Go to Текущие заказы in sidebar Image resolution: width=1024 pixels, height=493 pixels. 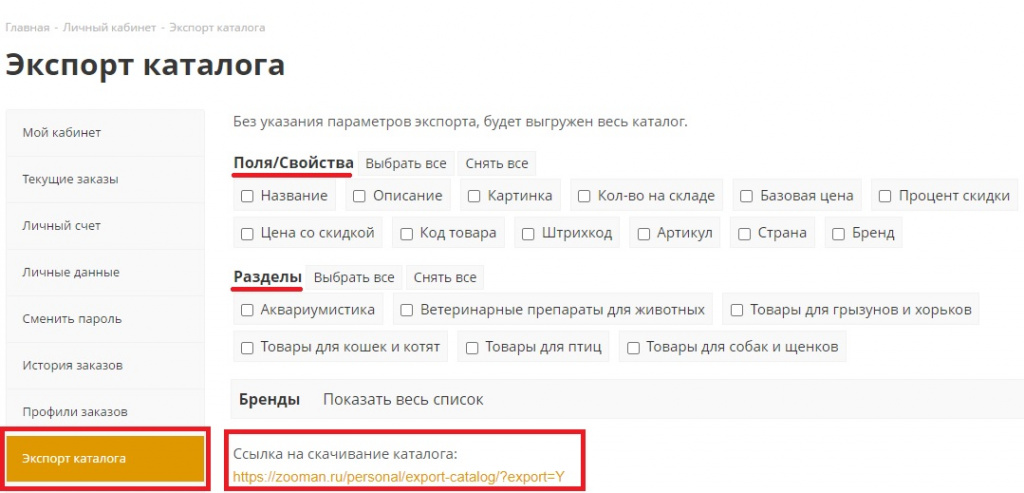70,180
